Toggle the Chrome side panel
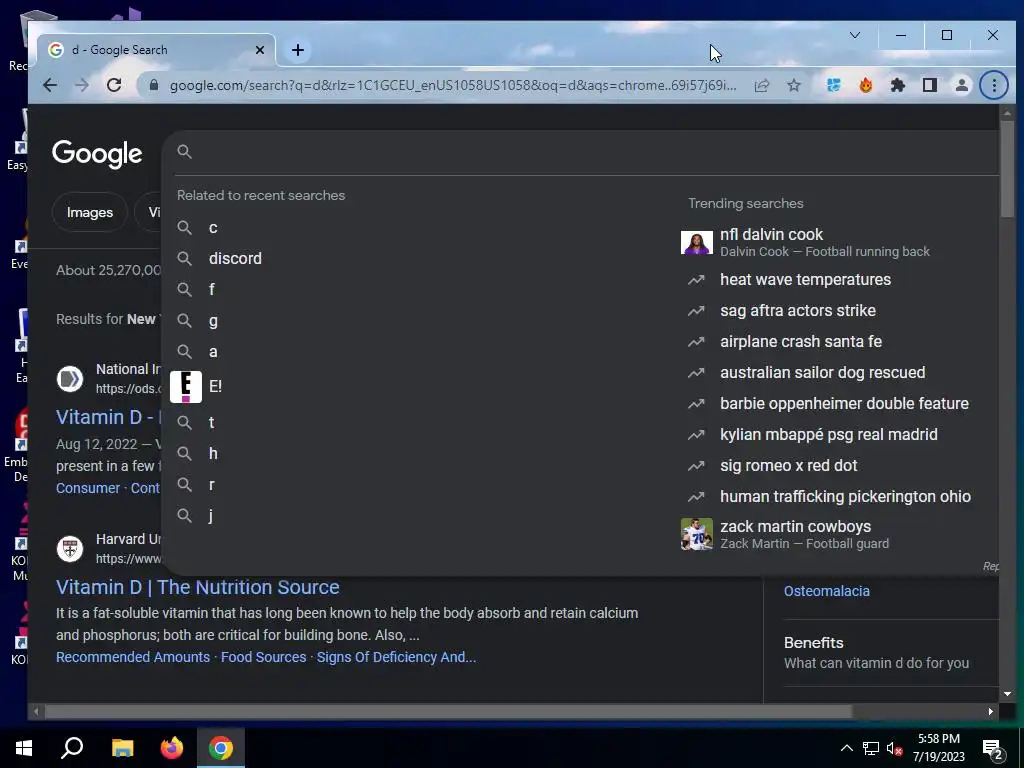1024x768 pixels. click(x=930, y=85)
